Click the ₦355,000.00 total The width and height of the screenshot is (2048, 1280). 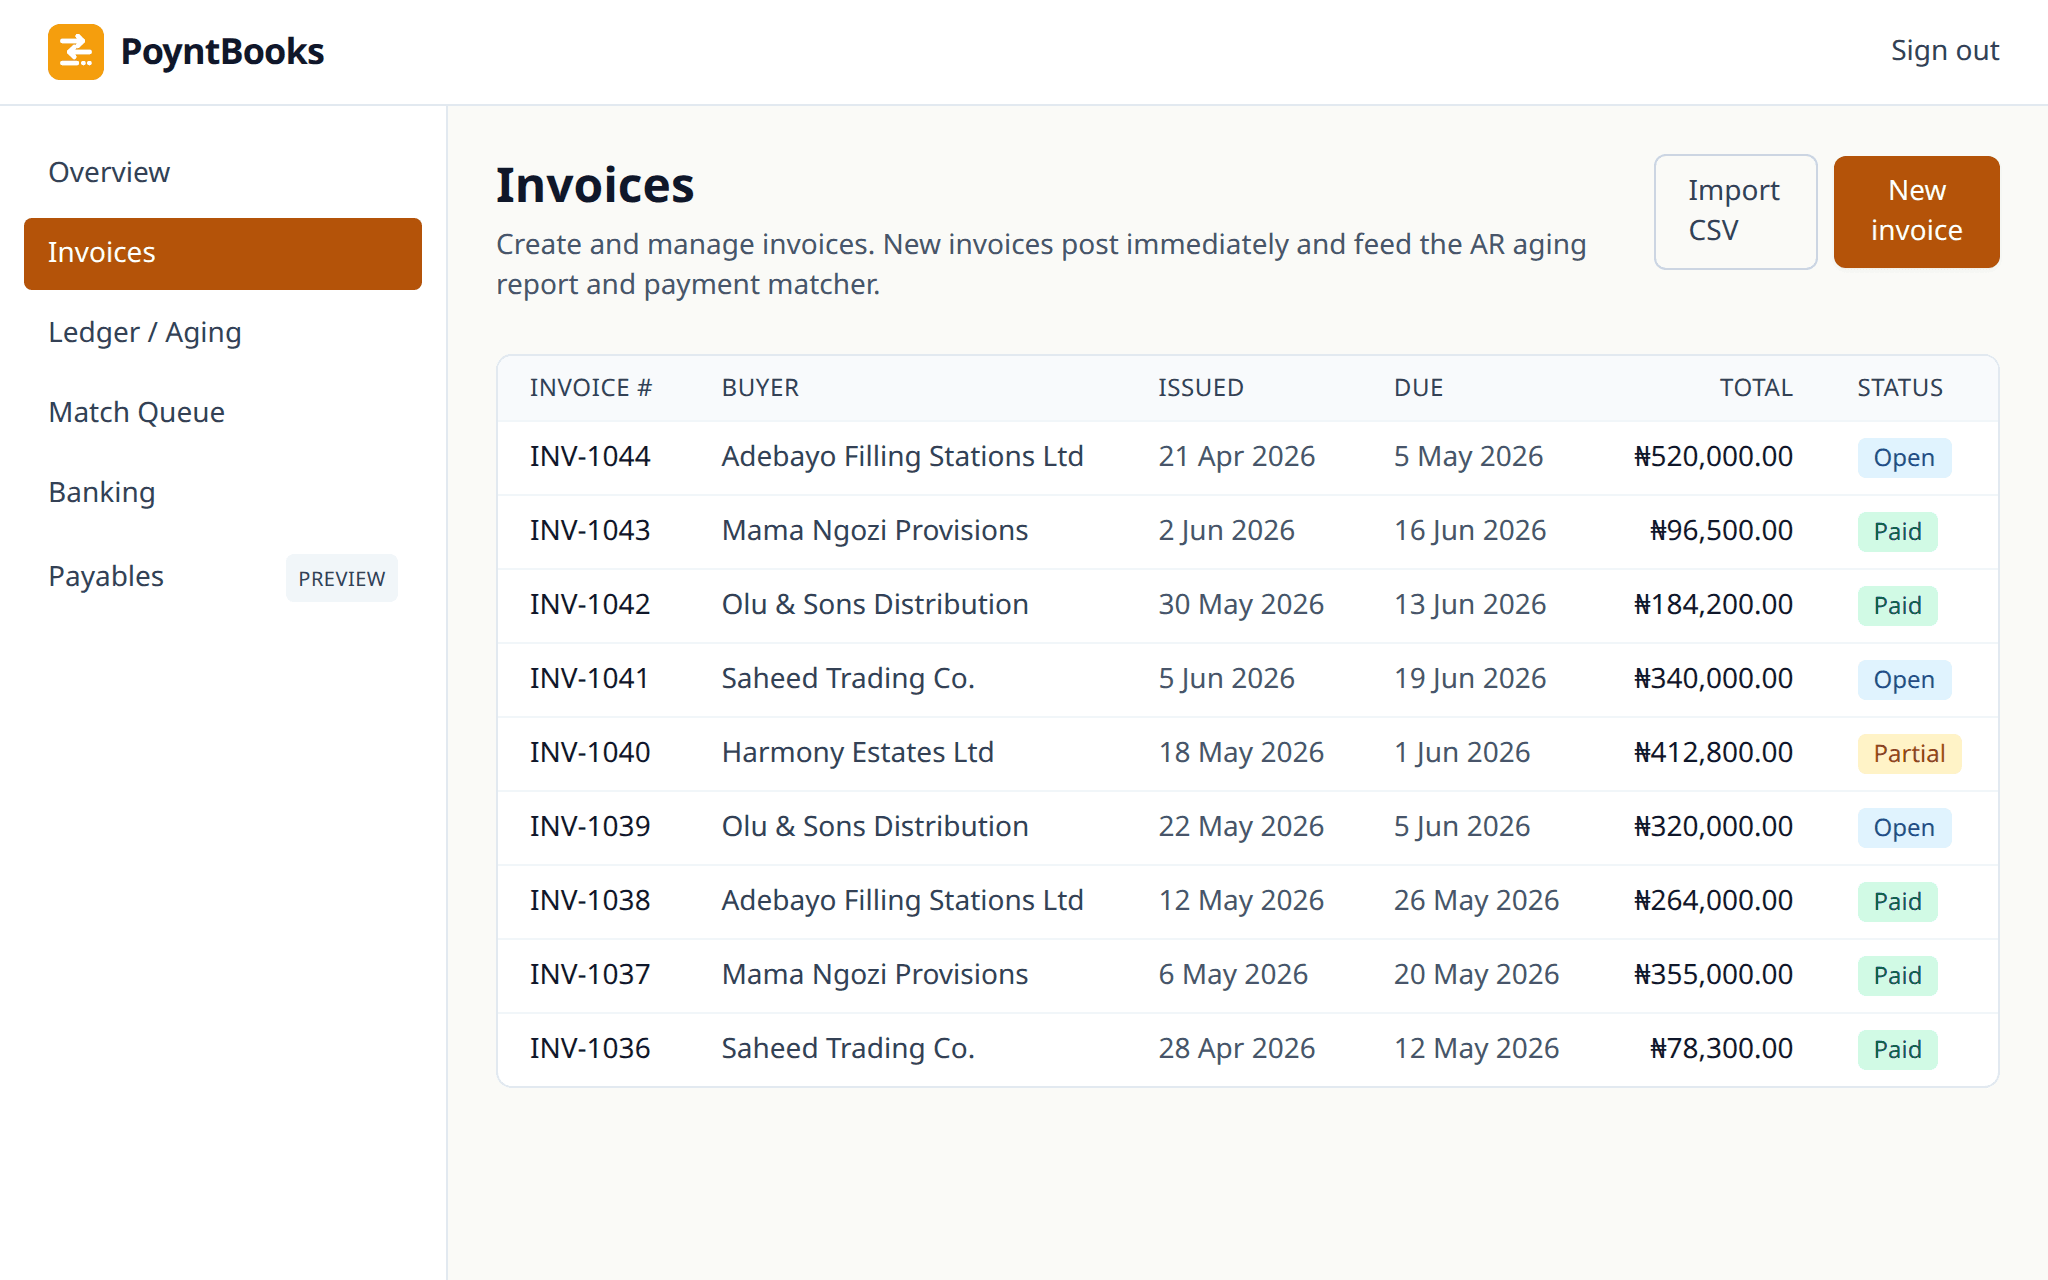pyautogui.click(x=1713, y=975)
